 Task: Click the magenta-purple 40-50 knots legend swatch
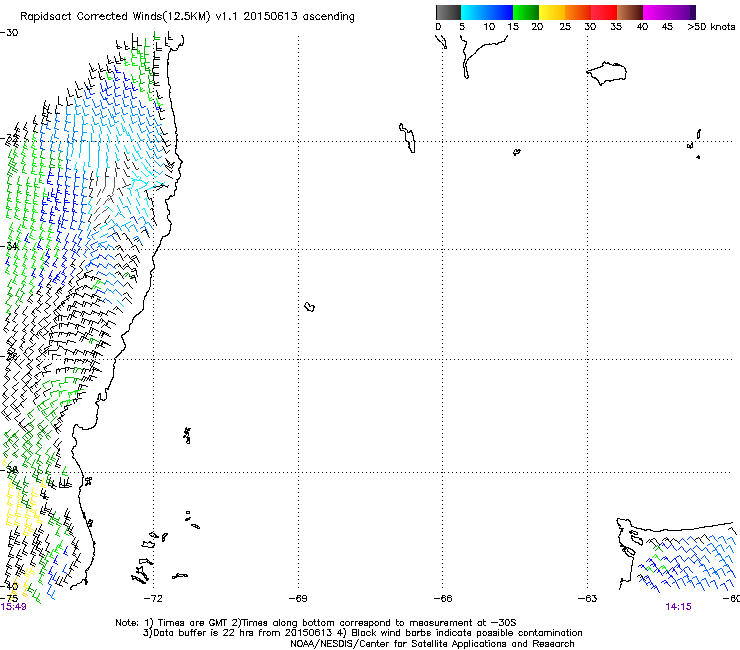pos(669,12)
